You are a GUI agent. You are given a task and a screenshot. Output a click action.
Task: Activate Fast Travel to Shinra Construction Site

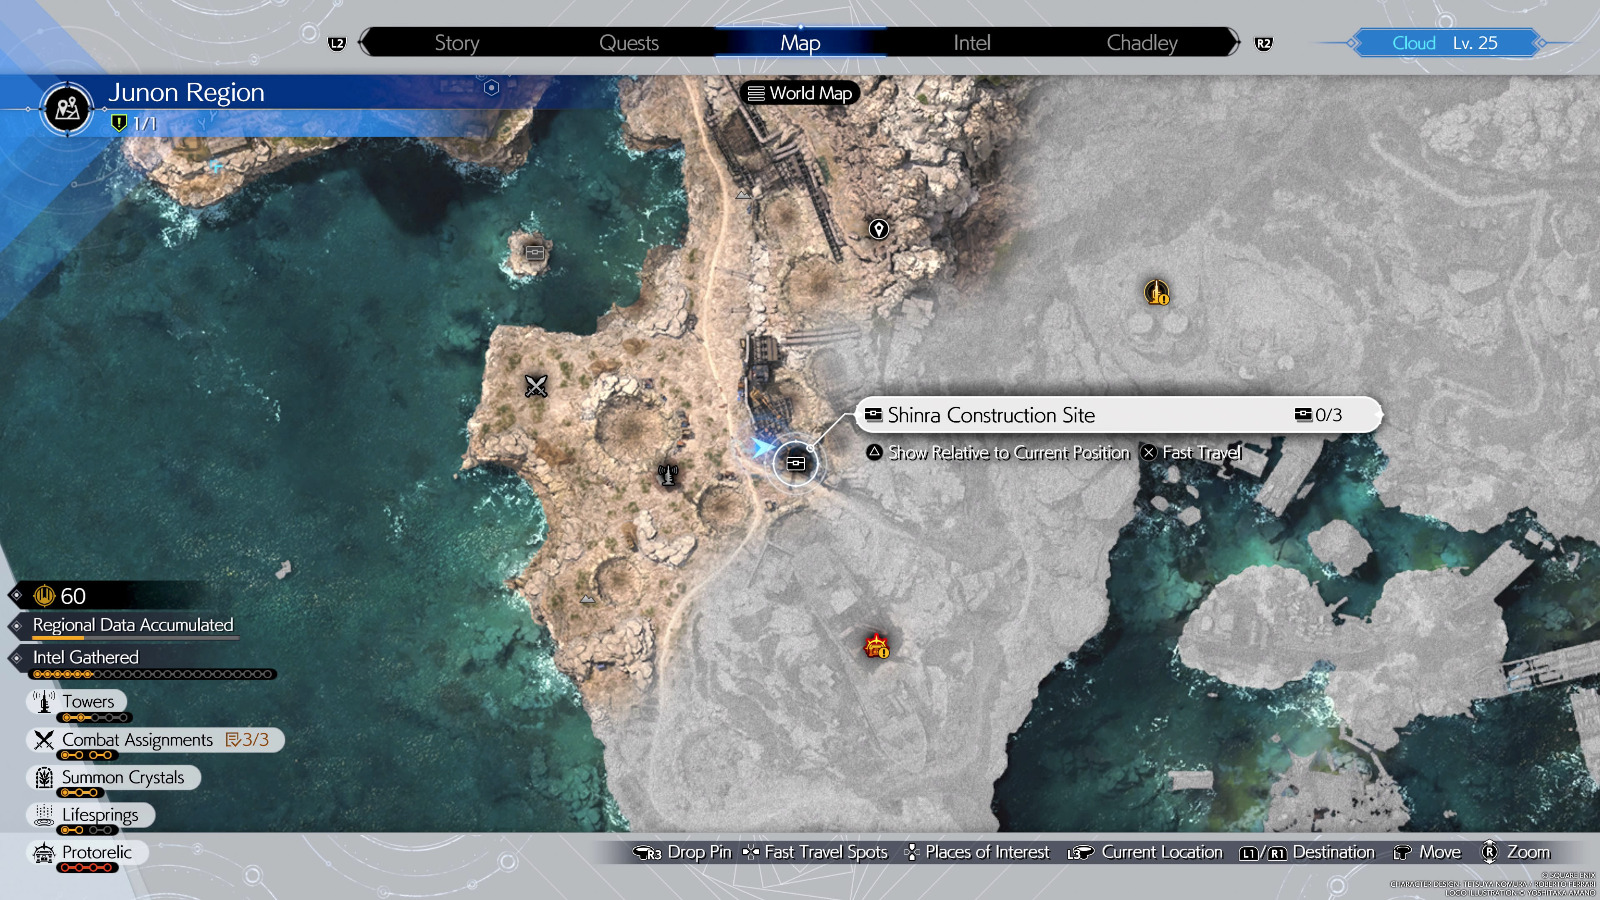click(x=1199, y=452)
